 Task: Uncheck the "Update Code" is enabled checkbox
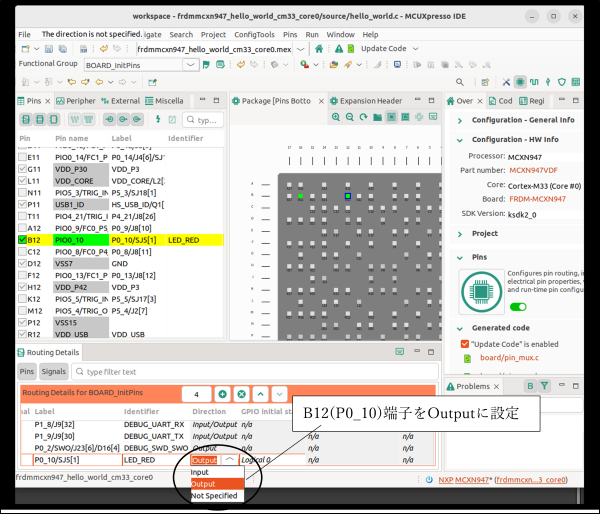[x=466, y=344]
